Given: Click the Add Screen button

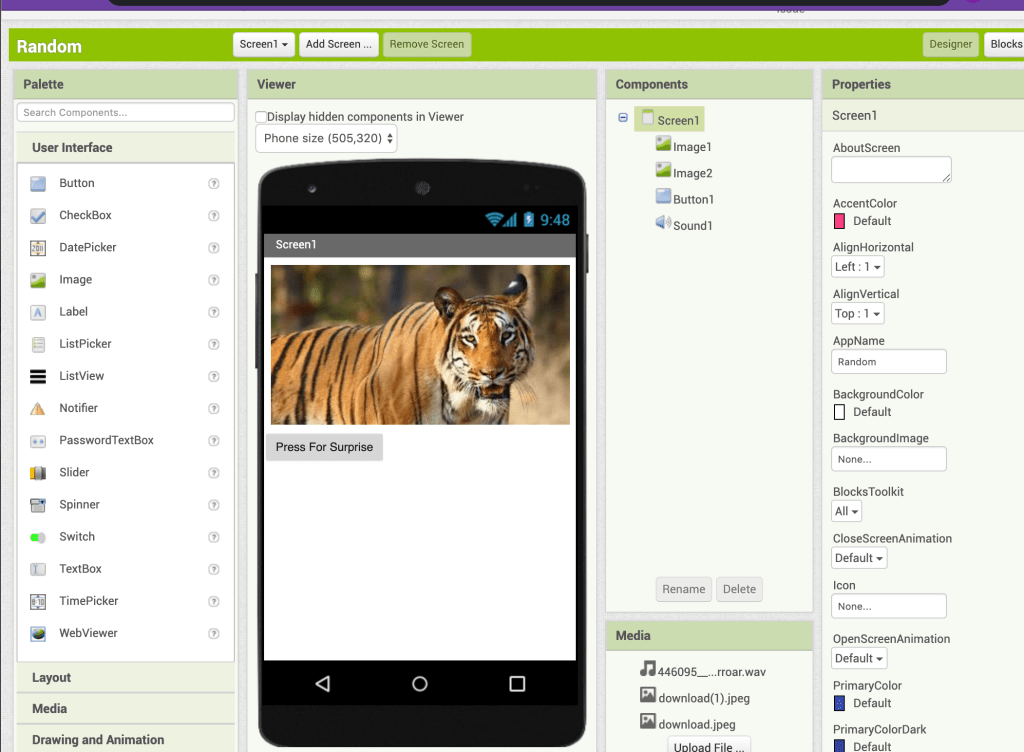Looking at the screenshot, I should (x=338, y=44).
